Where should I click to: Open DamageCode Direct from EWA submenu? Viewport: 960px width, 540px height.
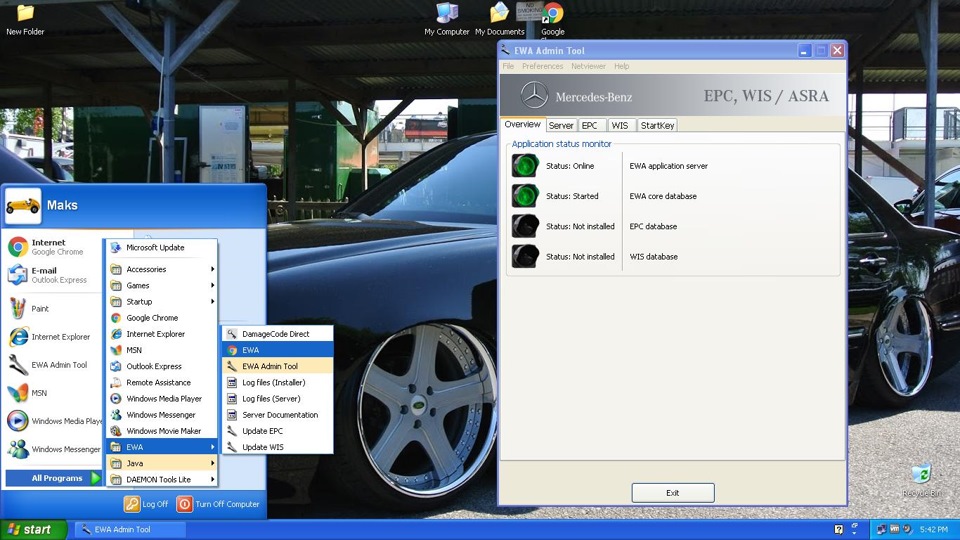point(278,334)
